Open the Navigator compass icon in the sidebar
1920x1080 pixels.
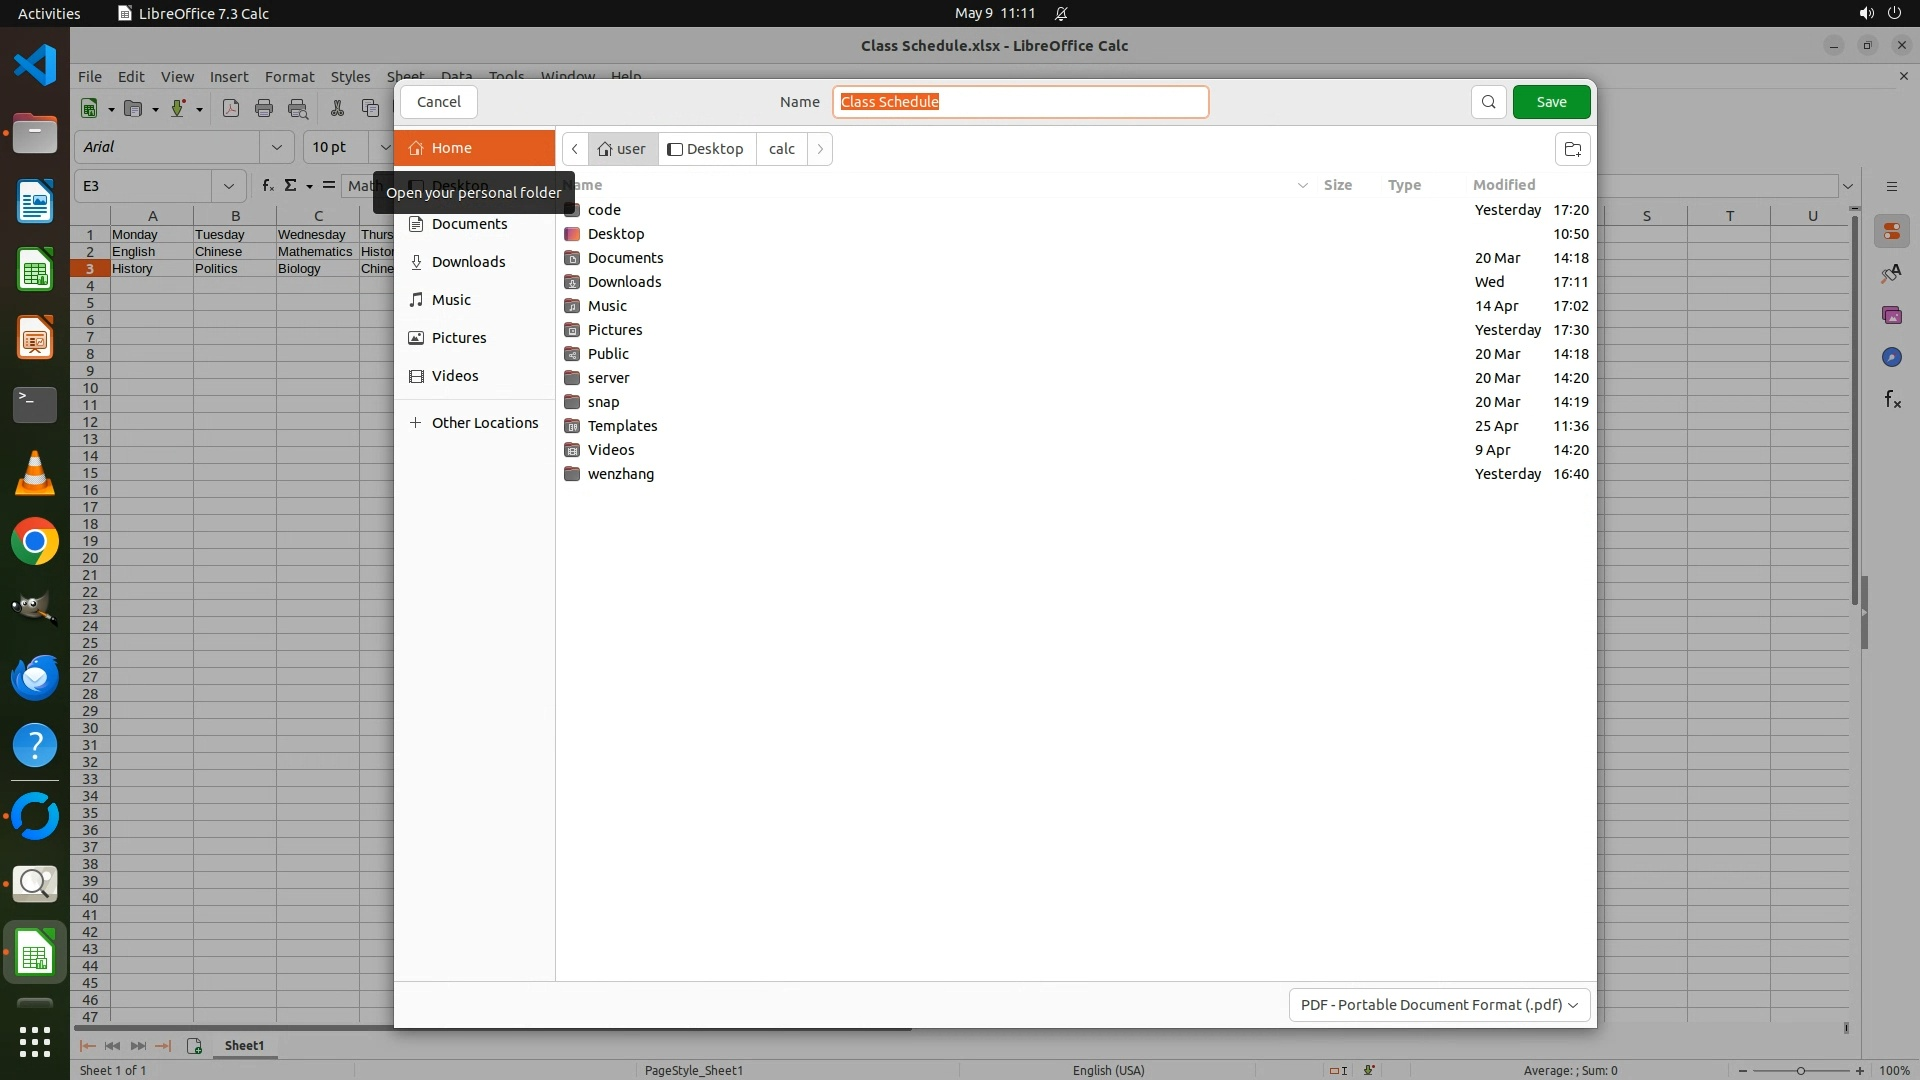pos(1891,357)
